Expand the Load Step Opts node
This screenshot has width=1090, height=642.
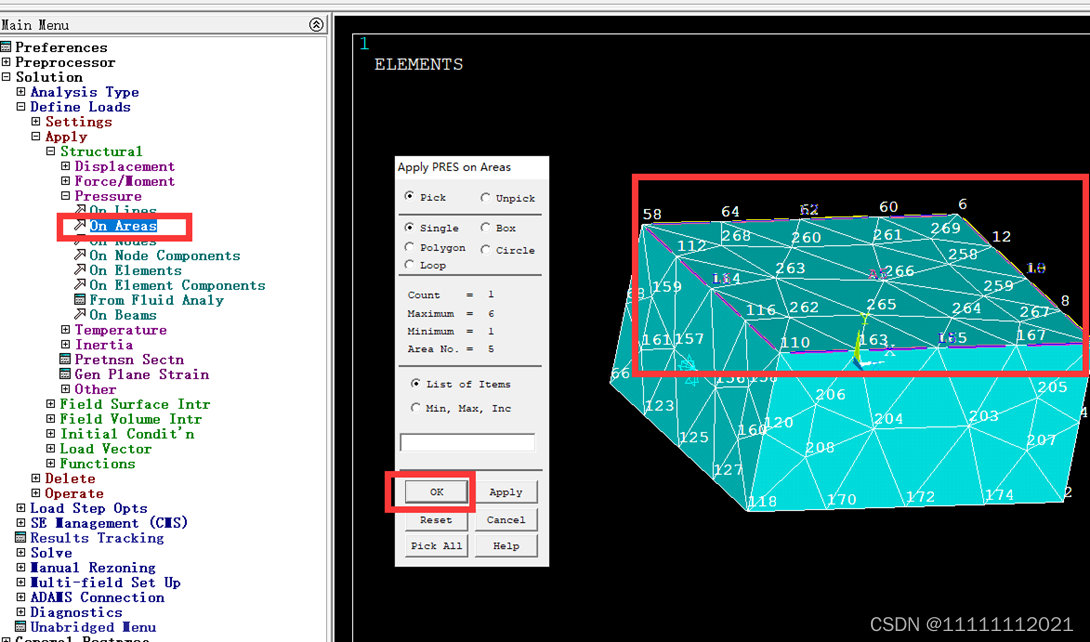pos(21,508)
